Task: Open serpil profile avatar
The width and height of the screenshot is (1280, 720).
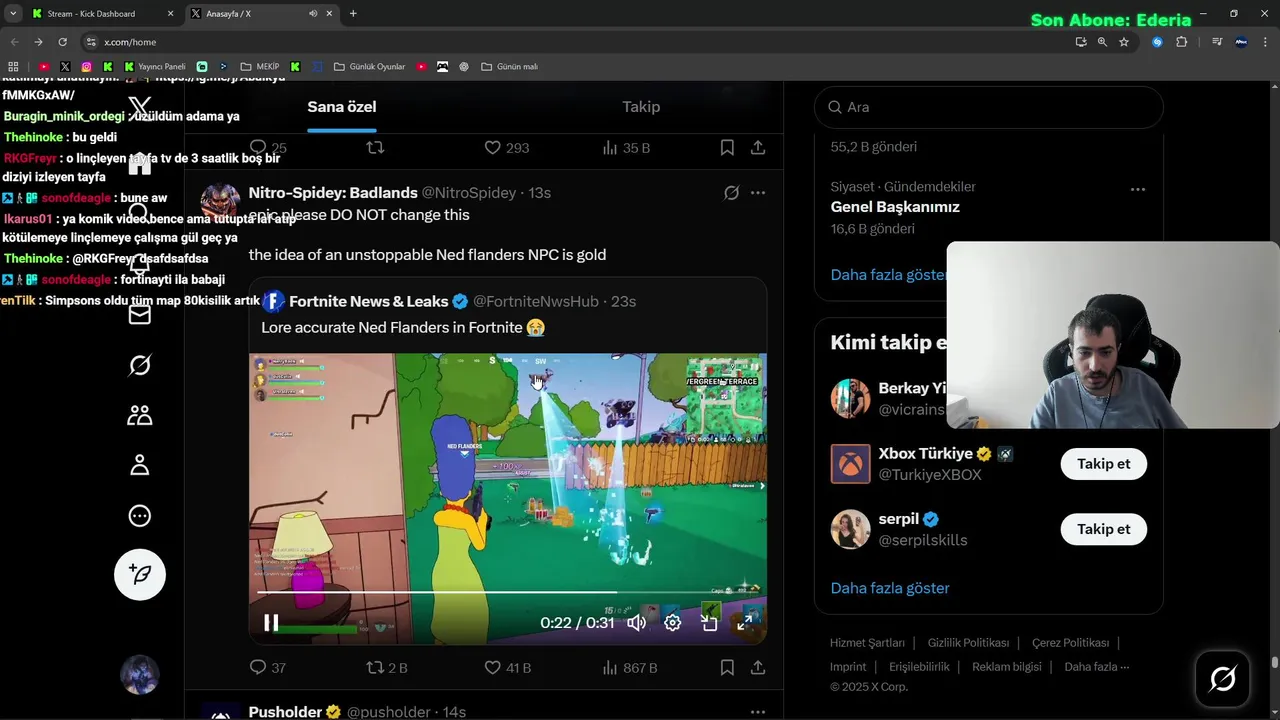Action: coord(850,529)
